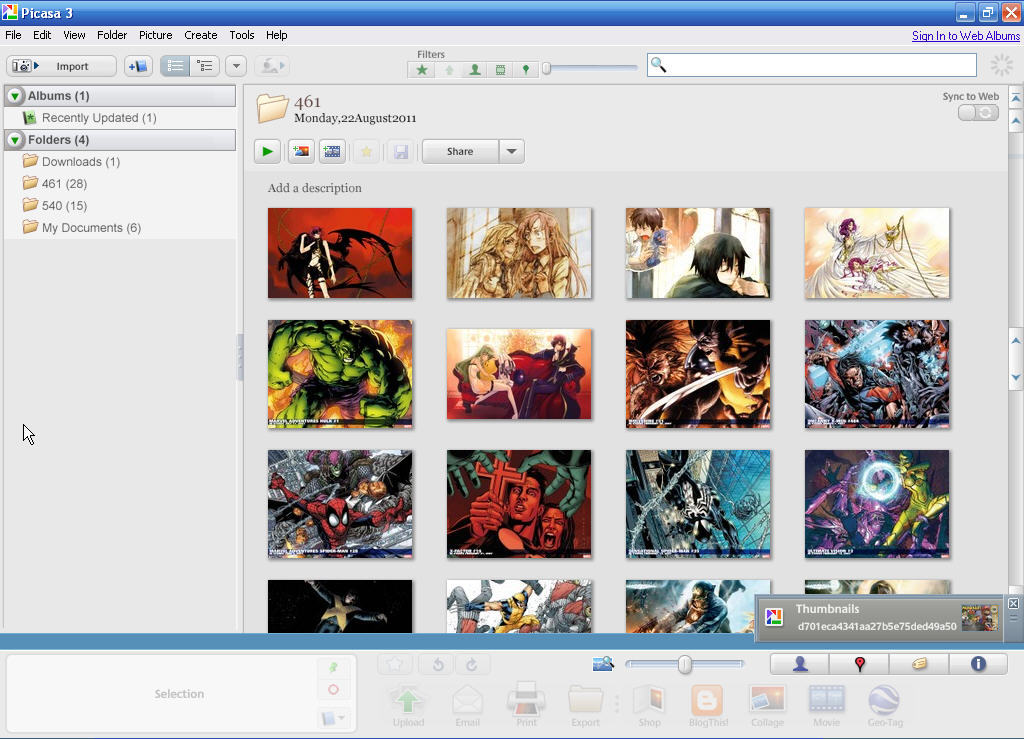Create a collage from this folder
1024x739 pixels.
click(767, 705)
